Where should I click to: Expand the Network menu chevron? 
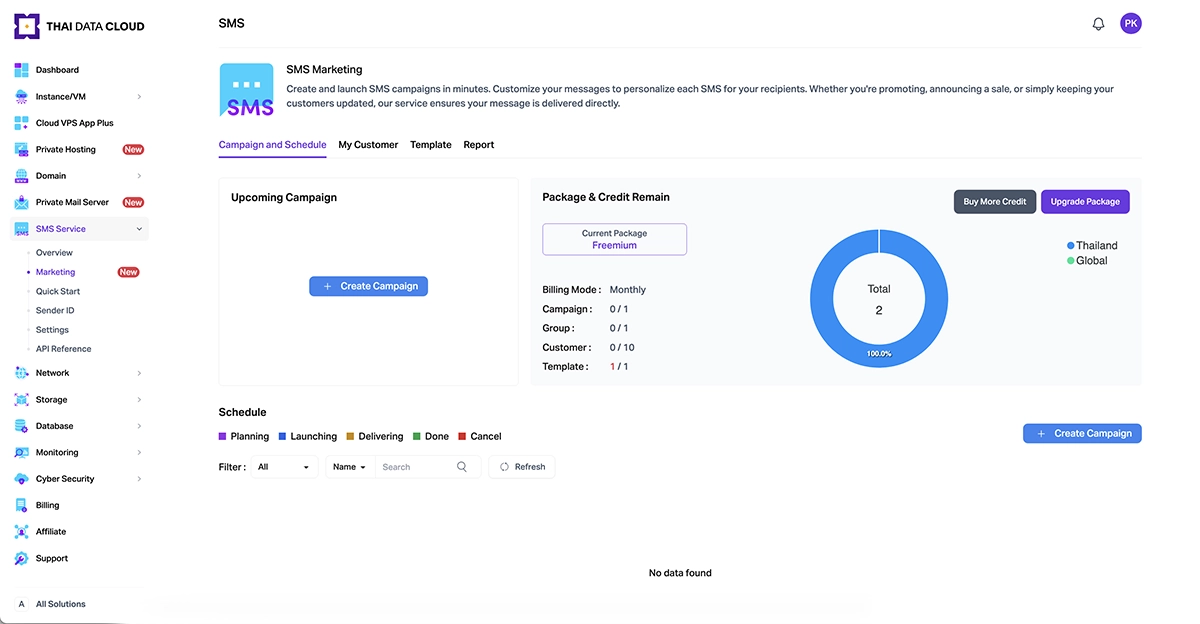[x=139, y=373]
